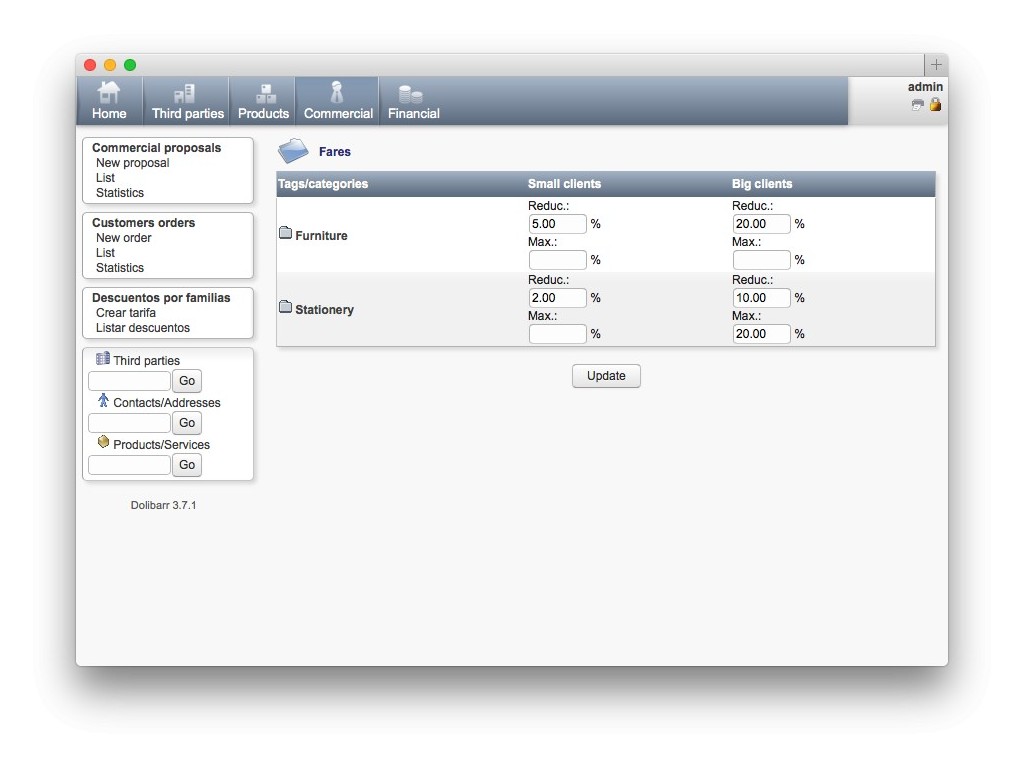Click the Dolibarr 3.7.1 version text
The width and height of the screenshot is (1024, 768).
pos(163,505)
